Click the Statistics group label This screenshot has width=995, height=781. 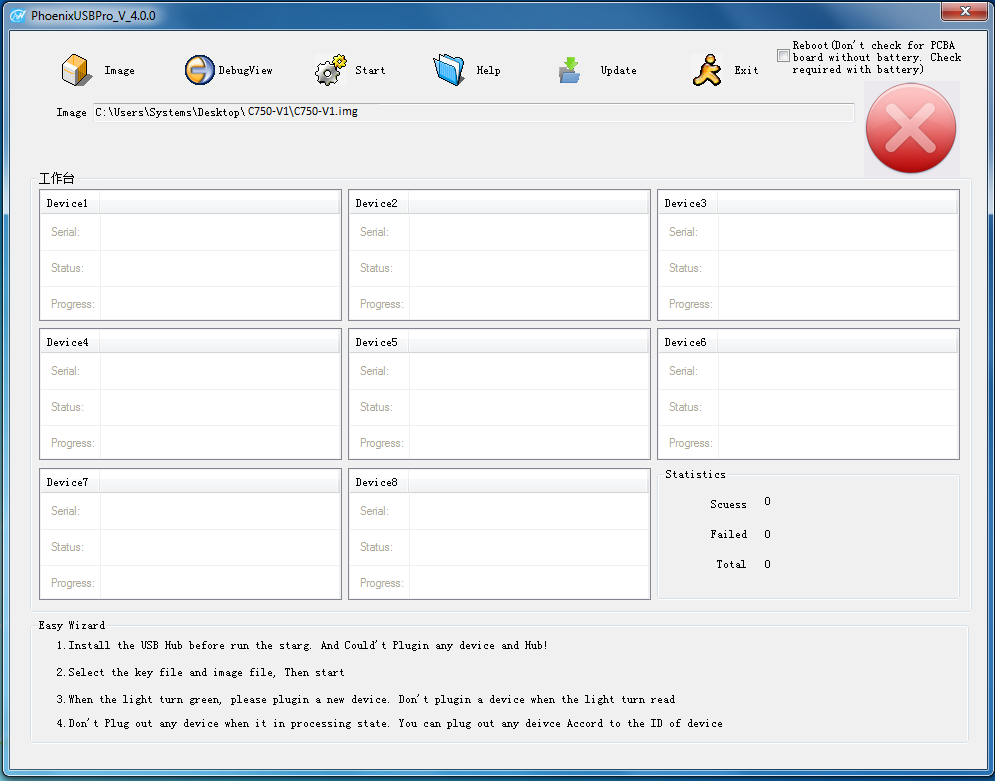695,475
